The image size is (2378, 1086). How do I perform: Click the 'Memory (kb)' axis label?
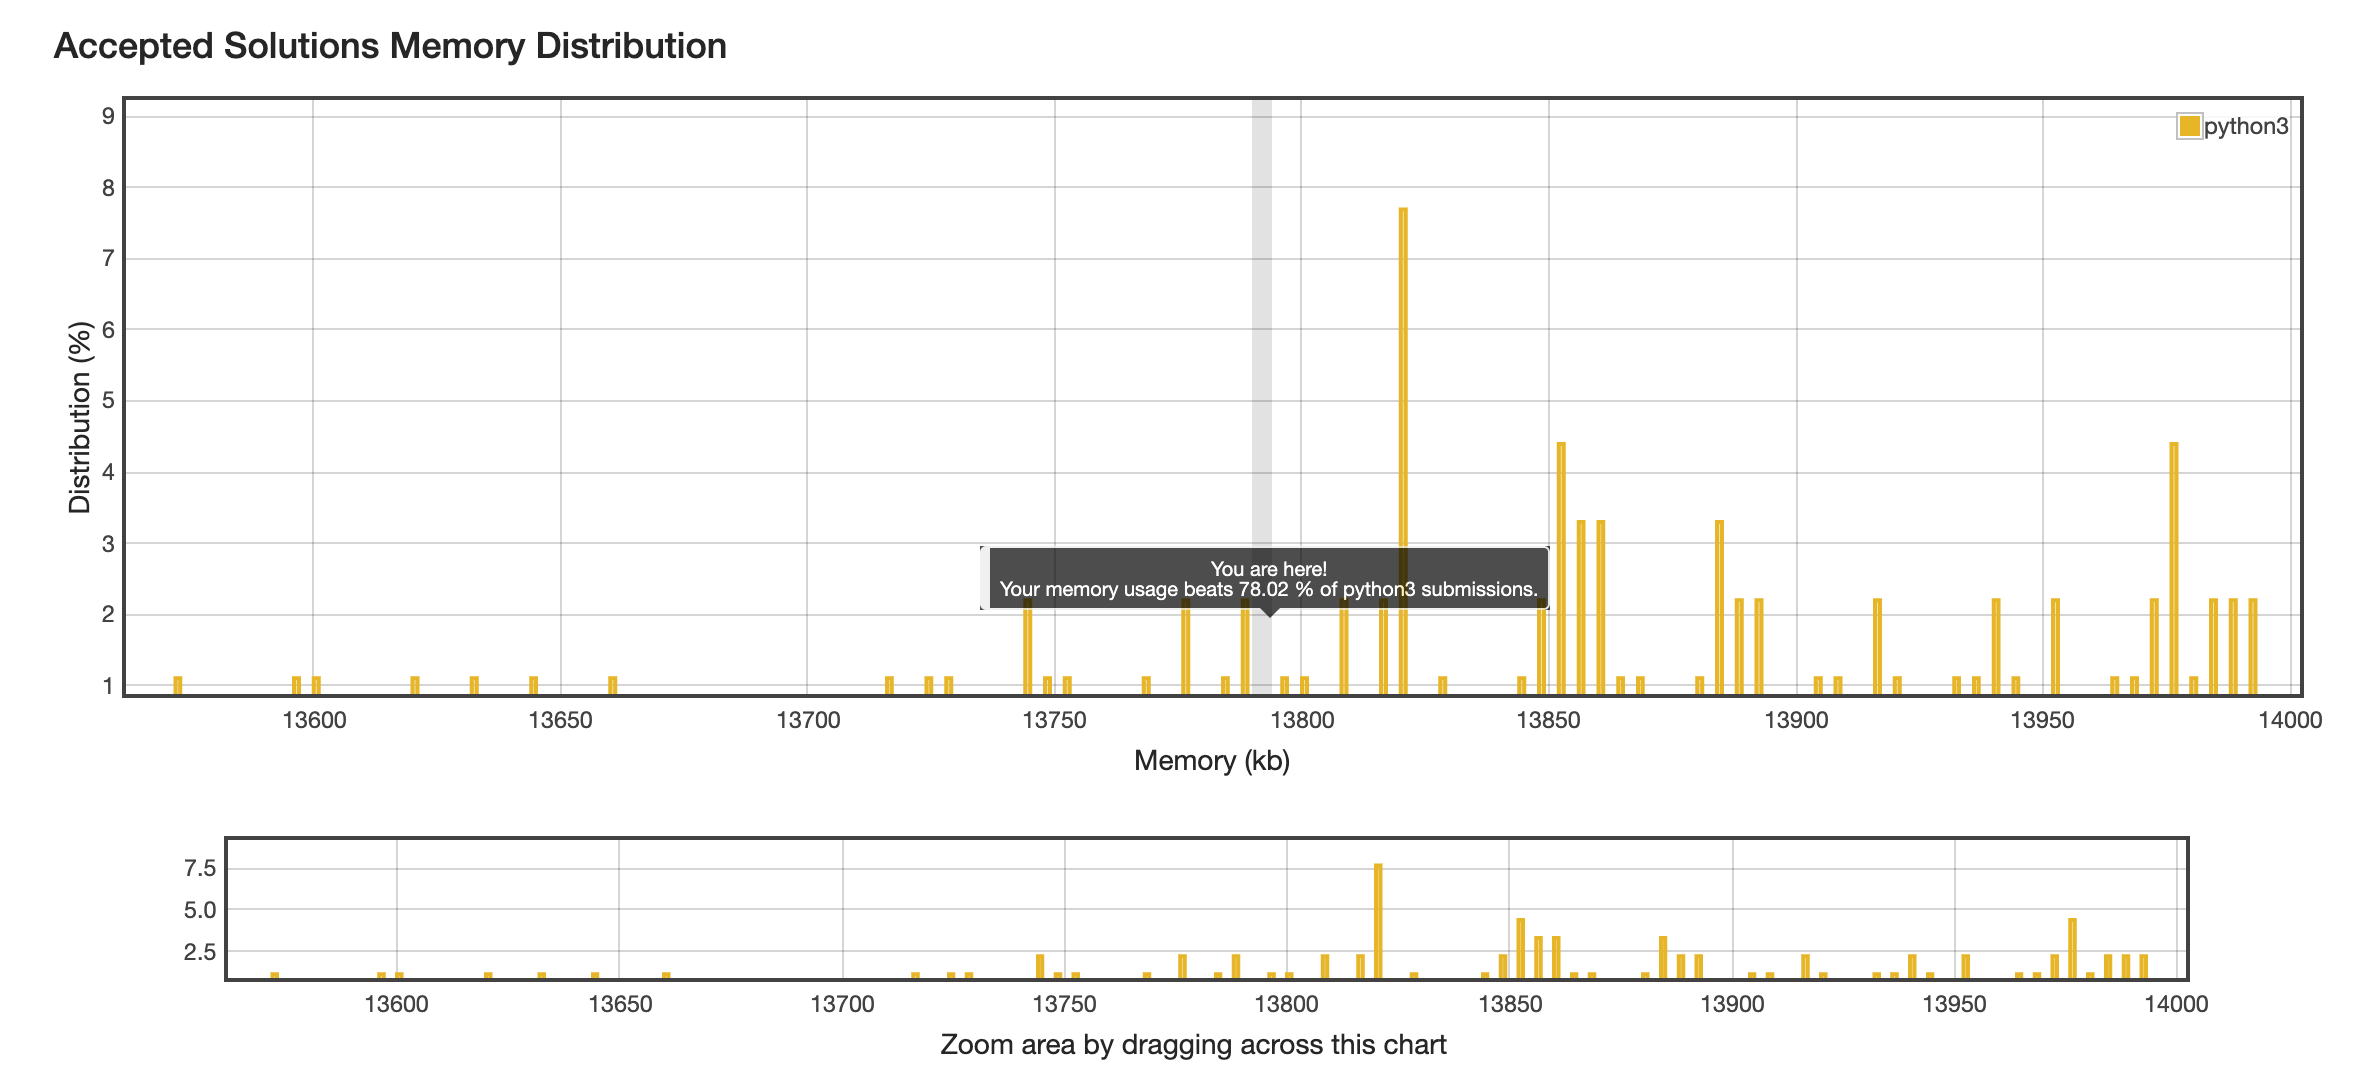pos(1211,761)
